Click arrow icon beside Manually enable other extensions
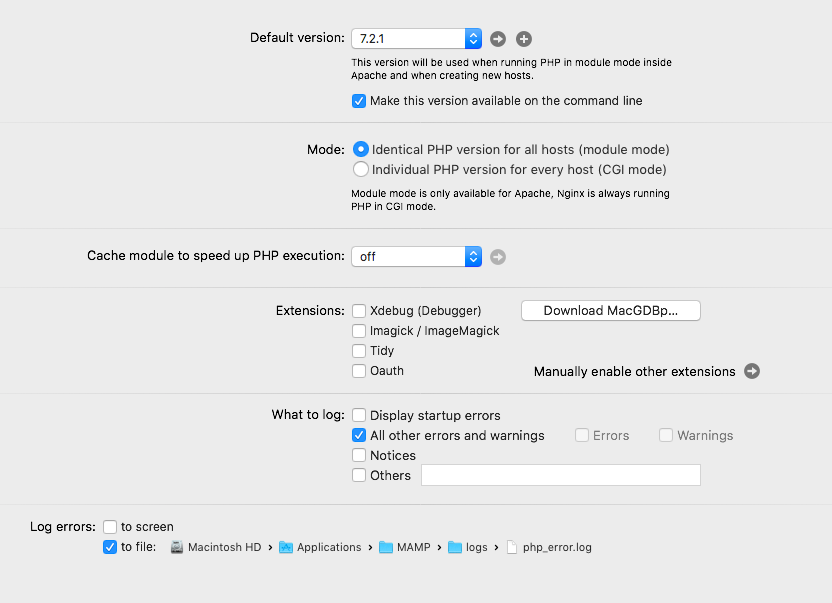The width and height of the screenshot is (832, 603). (x=752, y=371)
